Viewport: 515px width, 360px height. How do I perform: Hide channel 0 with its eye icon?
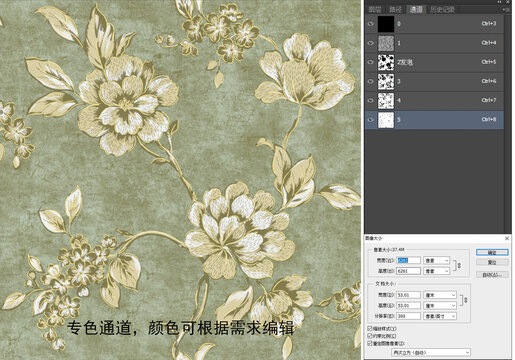coord(370,24)
